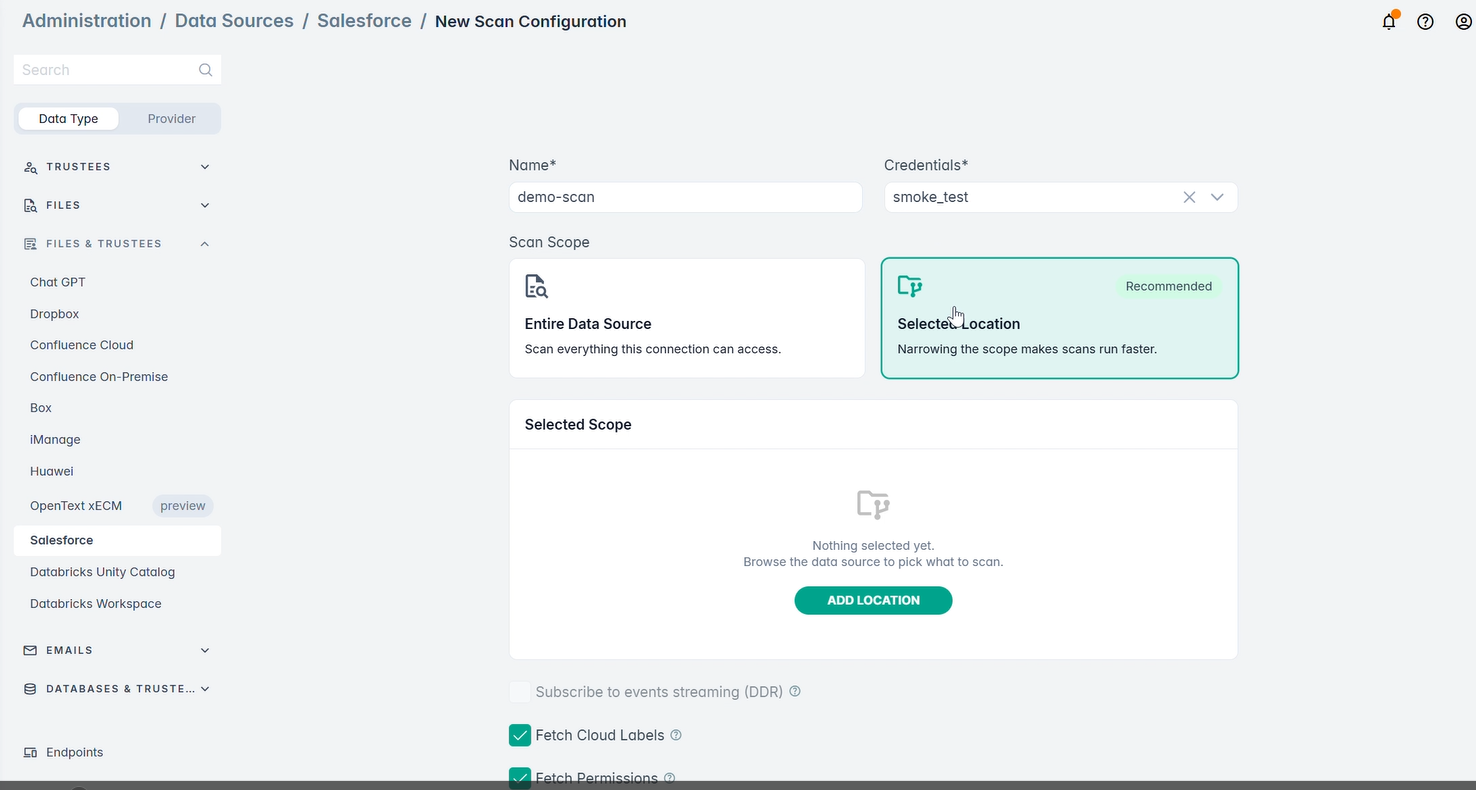Switch to the Provider tab
This screenshot has height=790, width=1476.
coord(172,118)
